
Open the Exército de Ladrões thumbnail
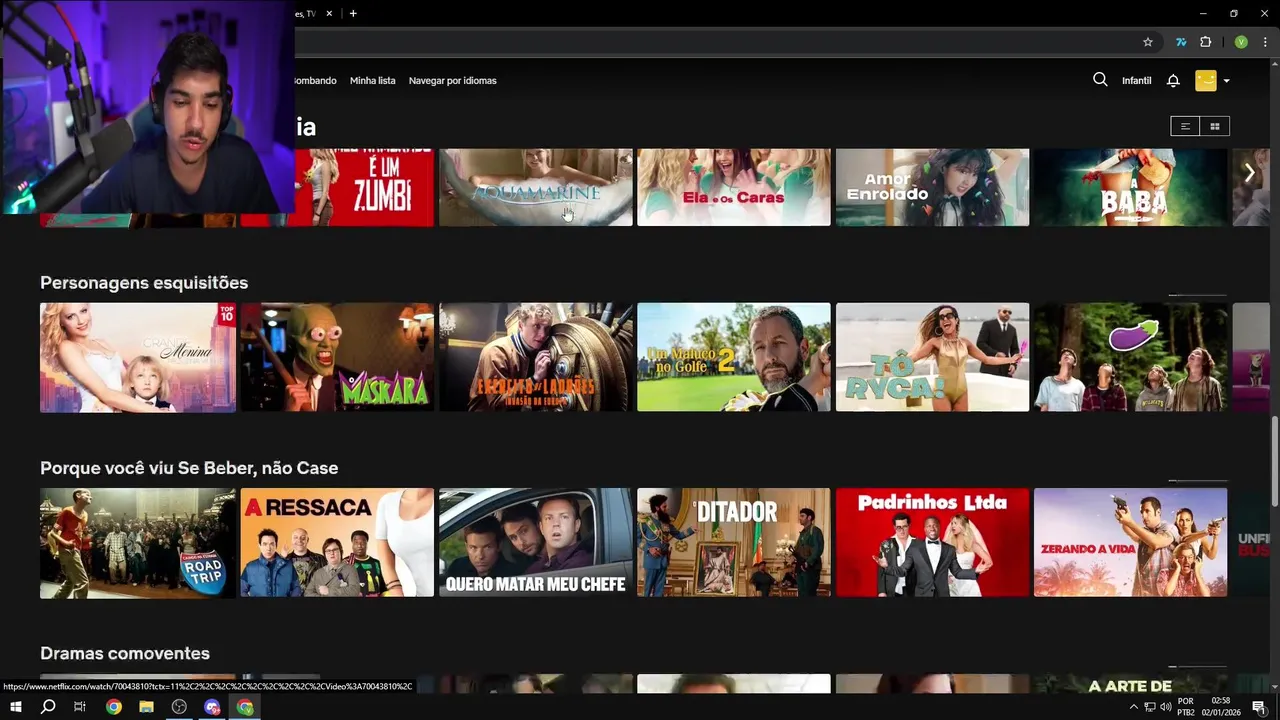point(536,357)
